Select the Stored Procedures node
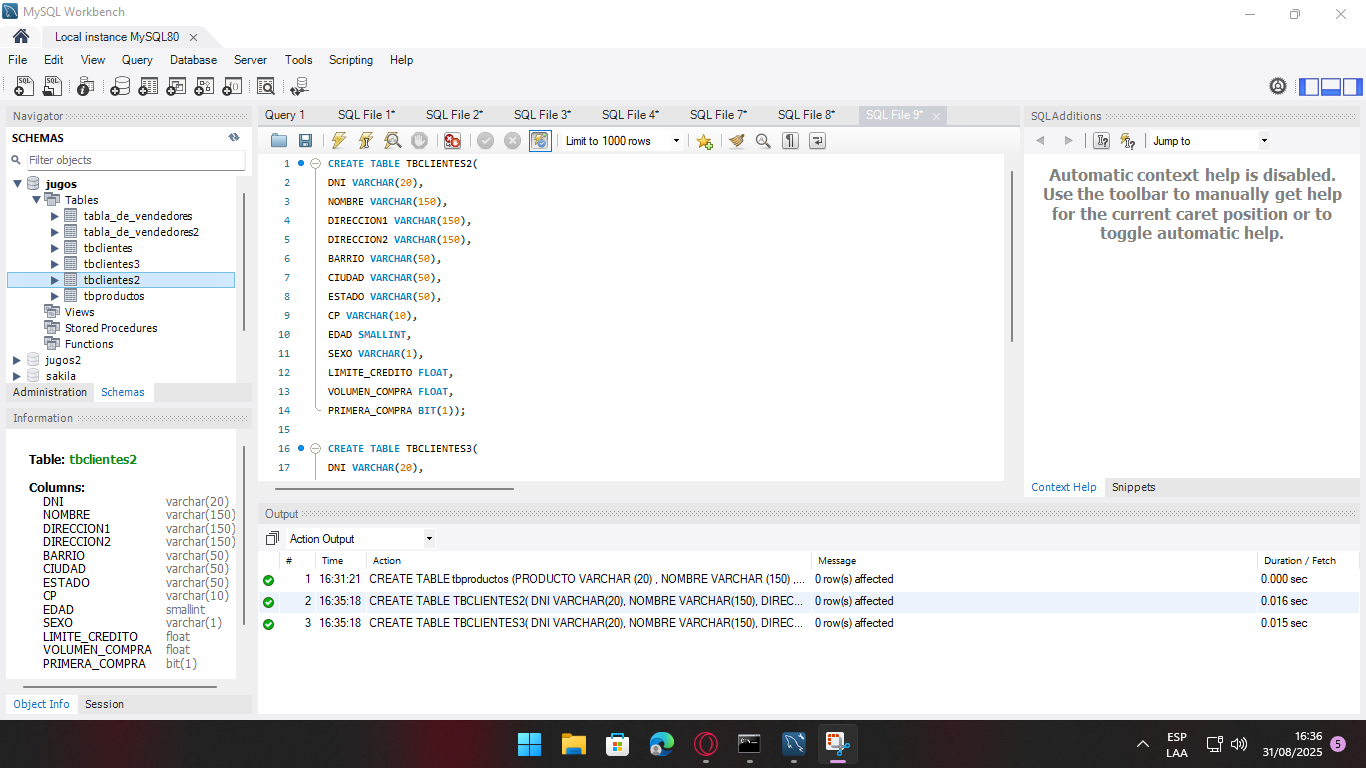 111,328
